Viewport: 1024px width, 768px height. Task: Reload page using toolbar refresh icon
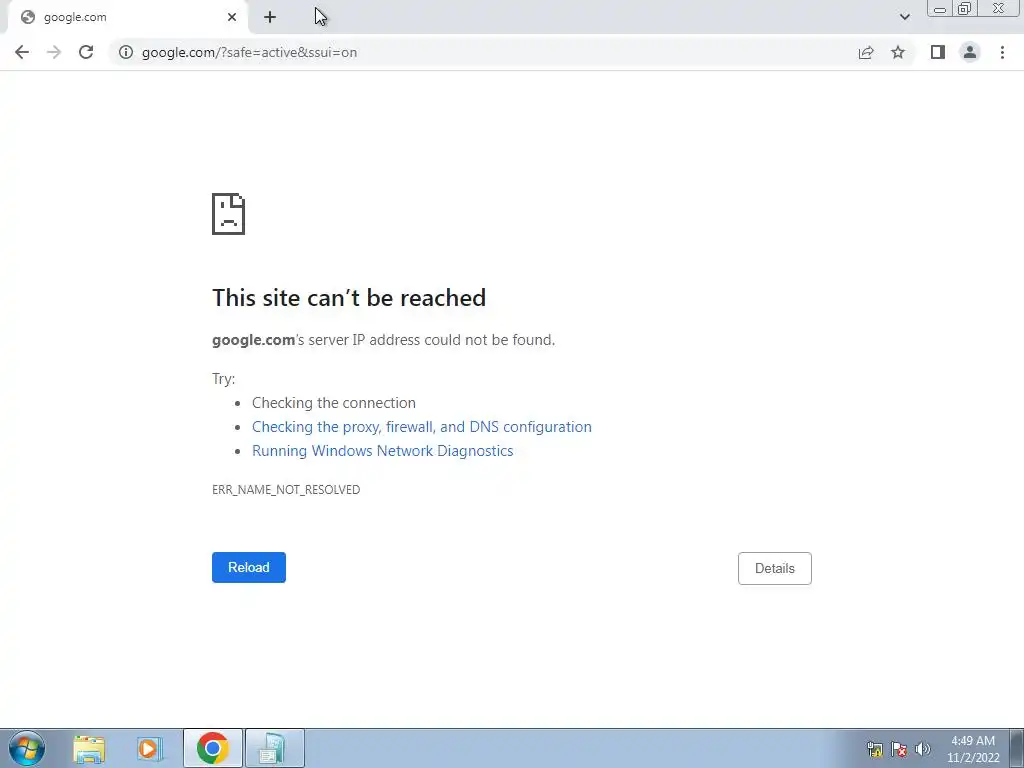86,52
